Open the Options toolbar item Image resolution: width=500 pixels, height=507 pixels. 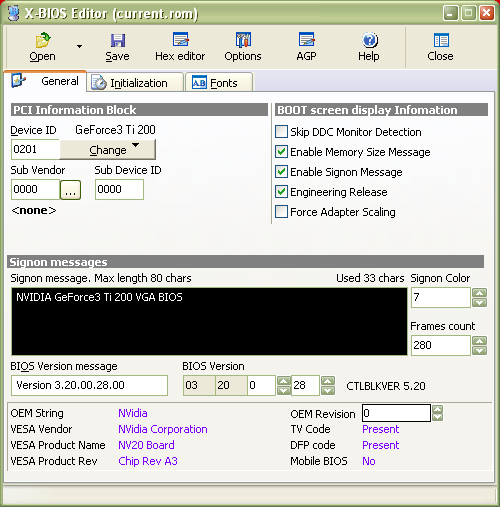click(243, 47)
